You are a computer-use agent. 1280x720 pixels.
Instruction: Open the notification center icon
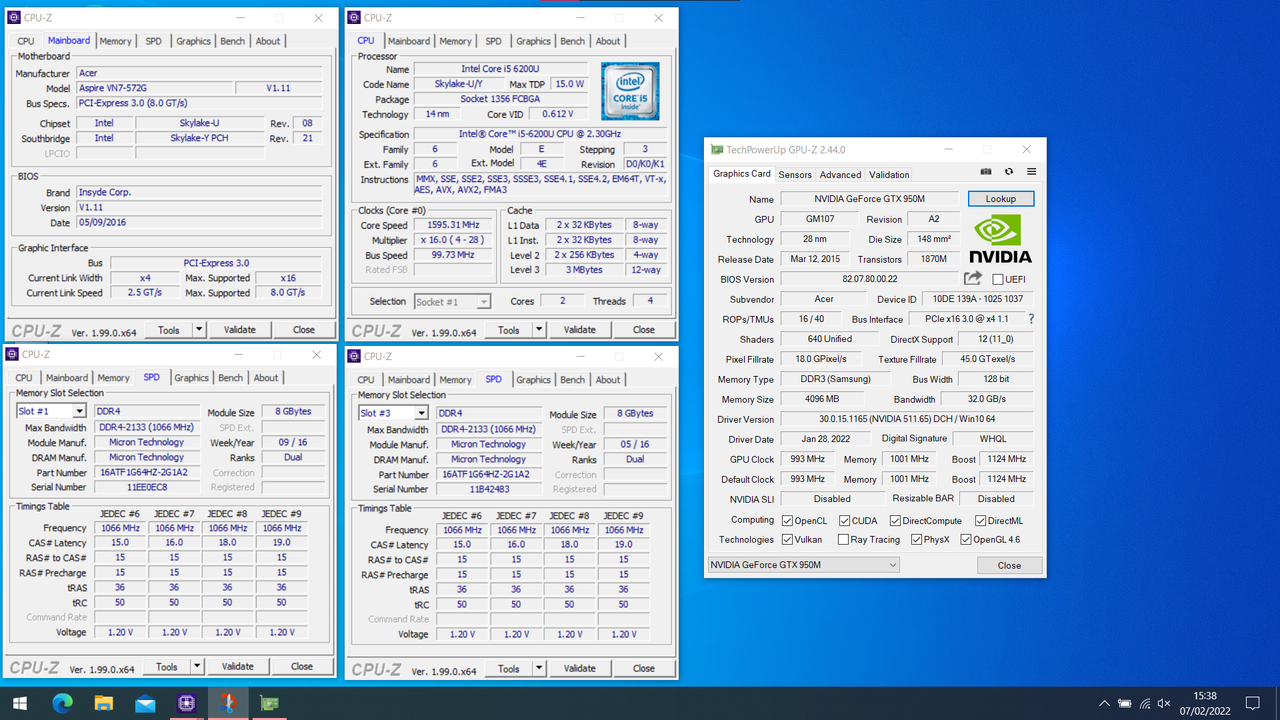coord(1253,703)
